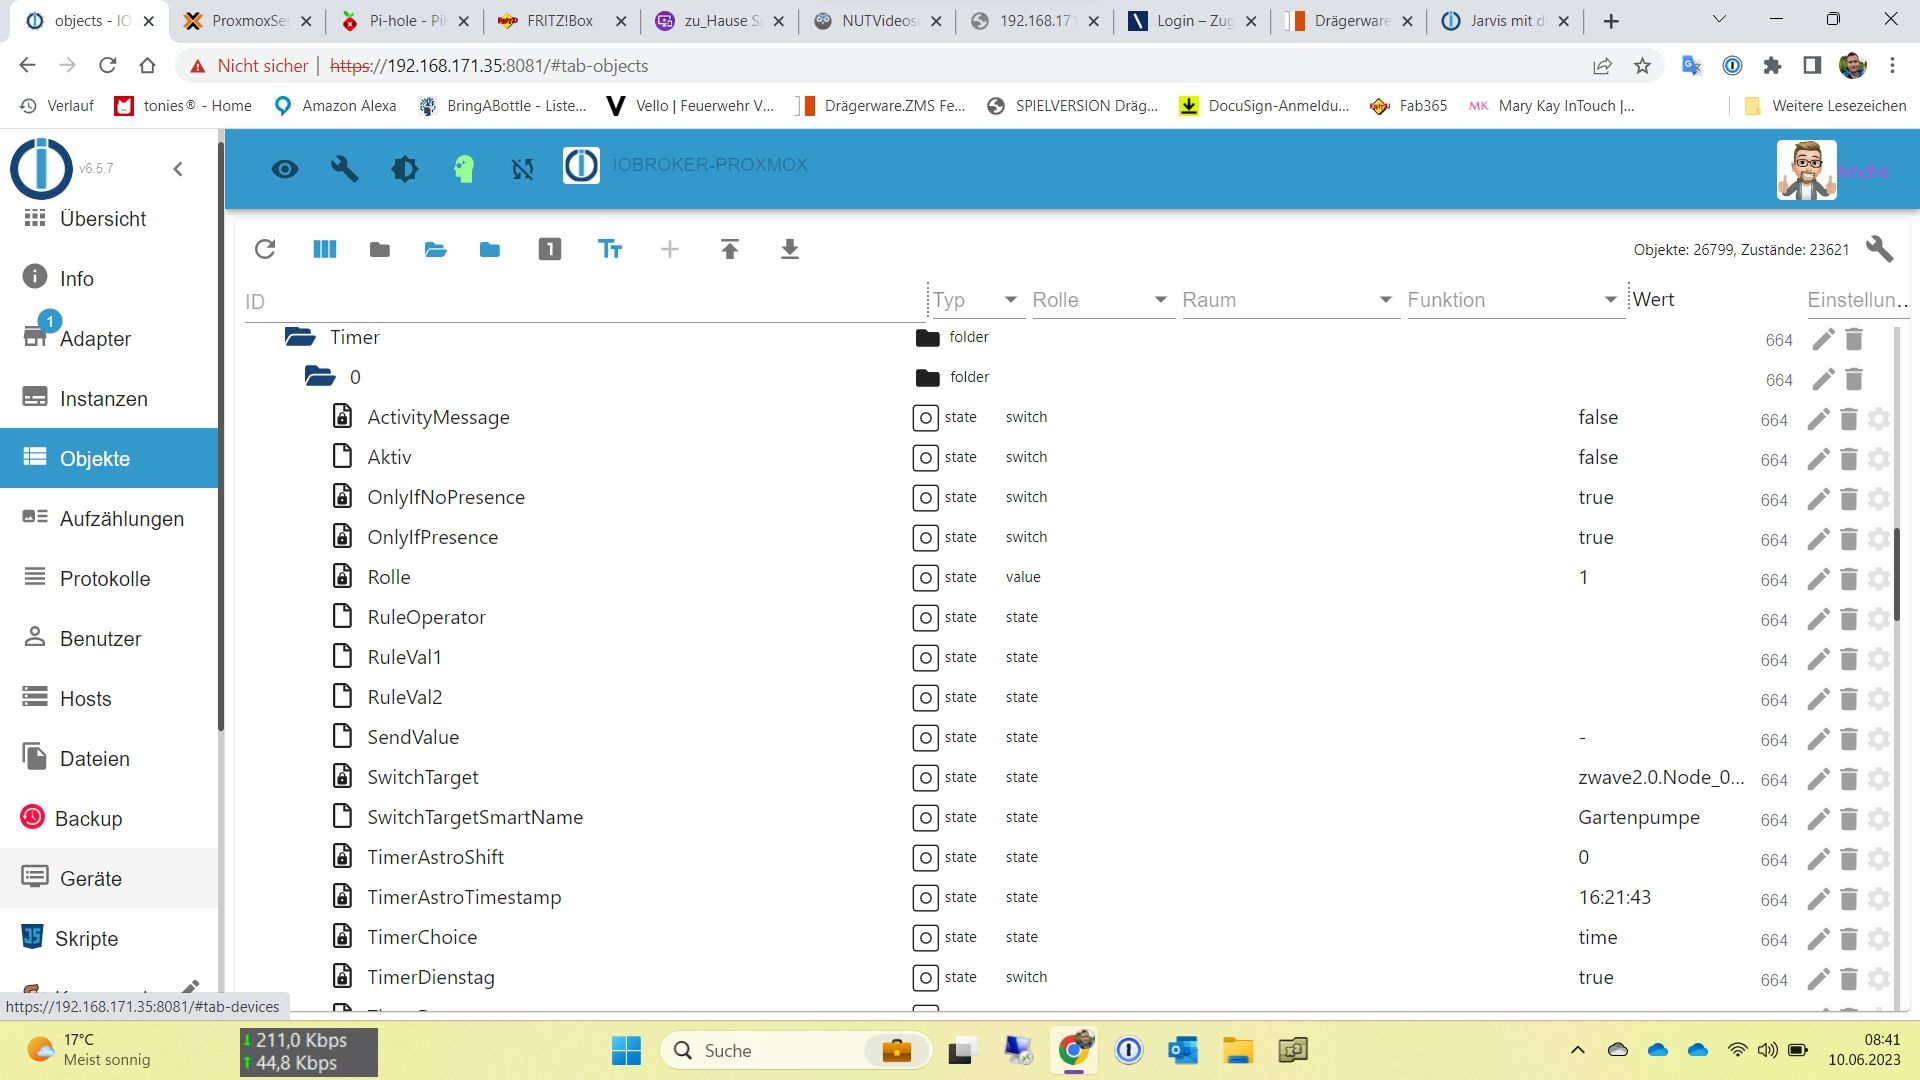Toggle the Aktiv switch state false
The width and height of the screenshot is (1920, 1080).
(1597, 457)
